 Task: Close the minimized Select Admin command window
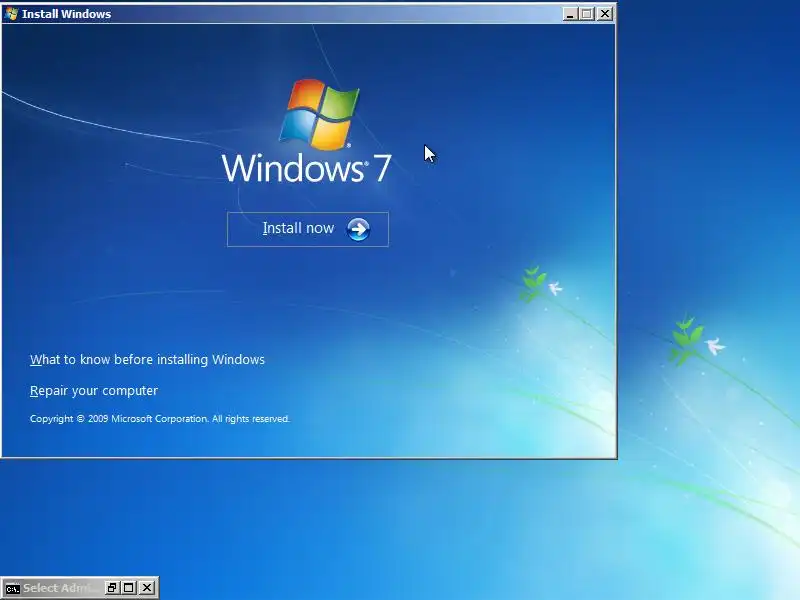tap(147, 588)
